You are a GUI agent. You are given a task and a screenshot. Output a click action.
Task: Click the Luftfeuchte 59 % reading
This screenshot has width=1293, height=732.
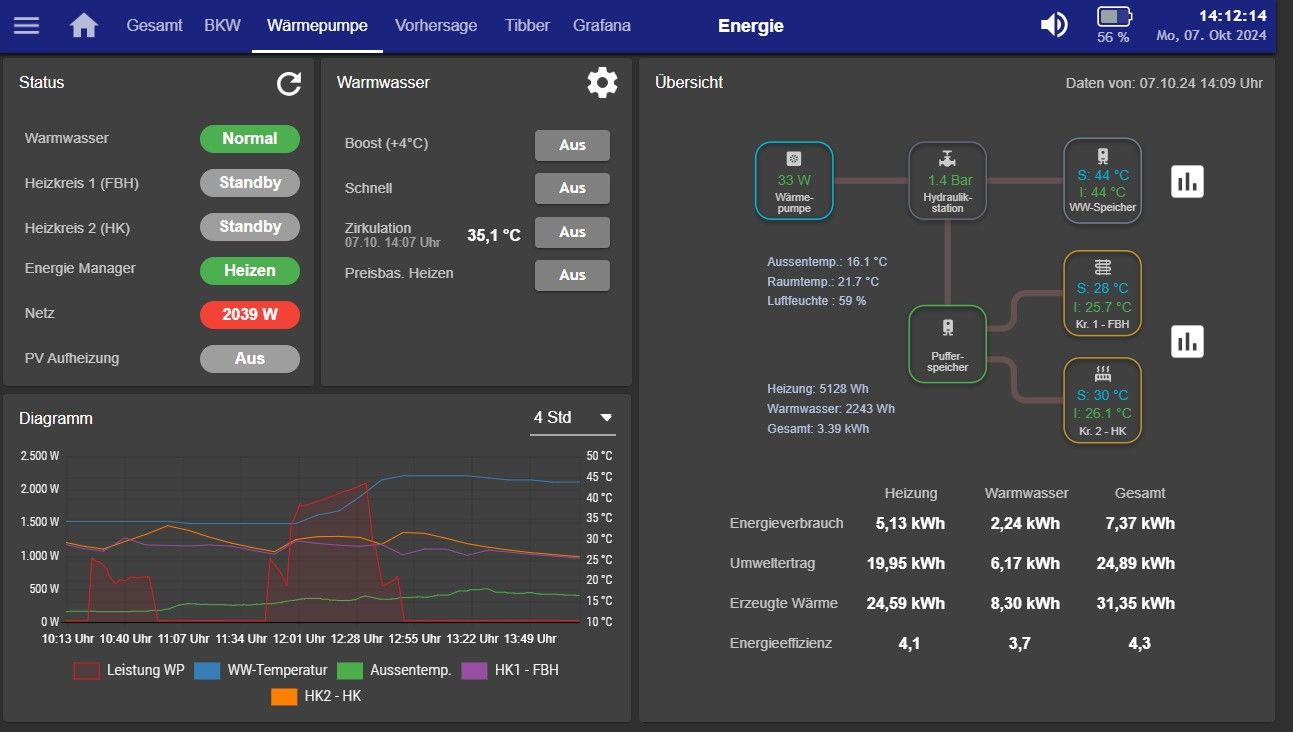pos(816,301)
